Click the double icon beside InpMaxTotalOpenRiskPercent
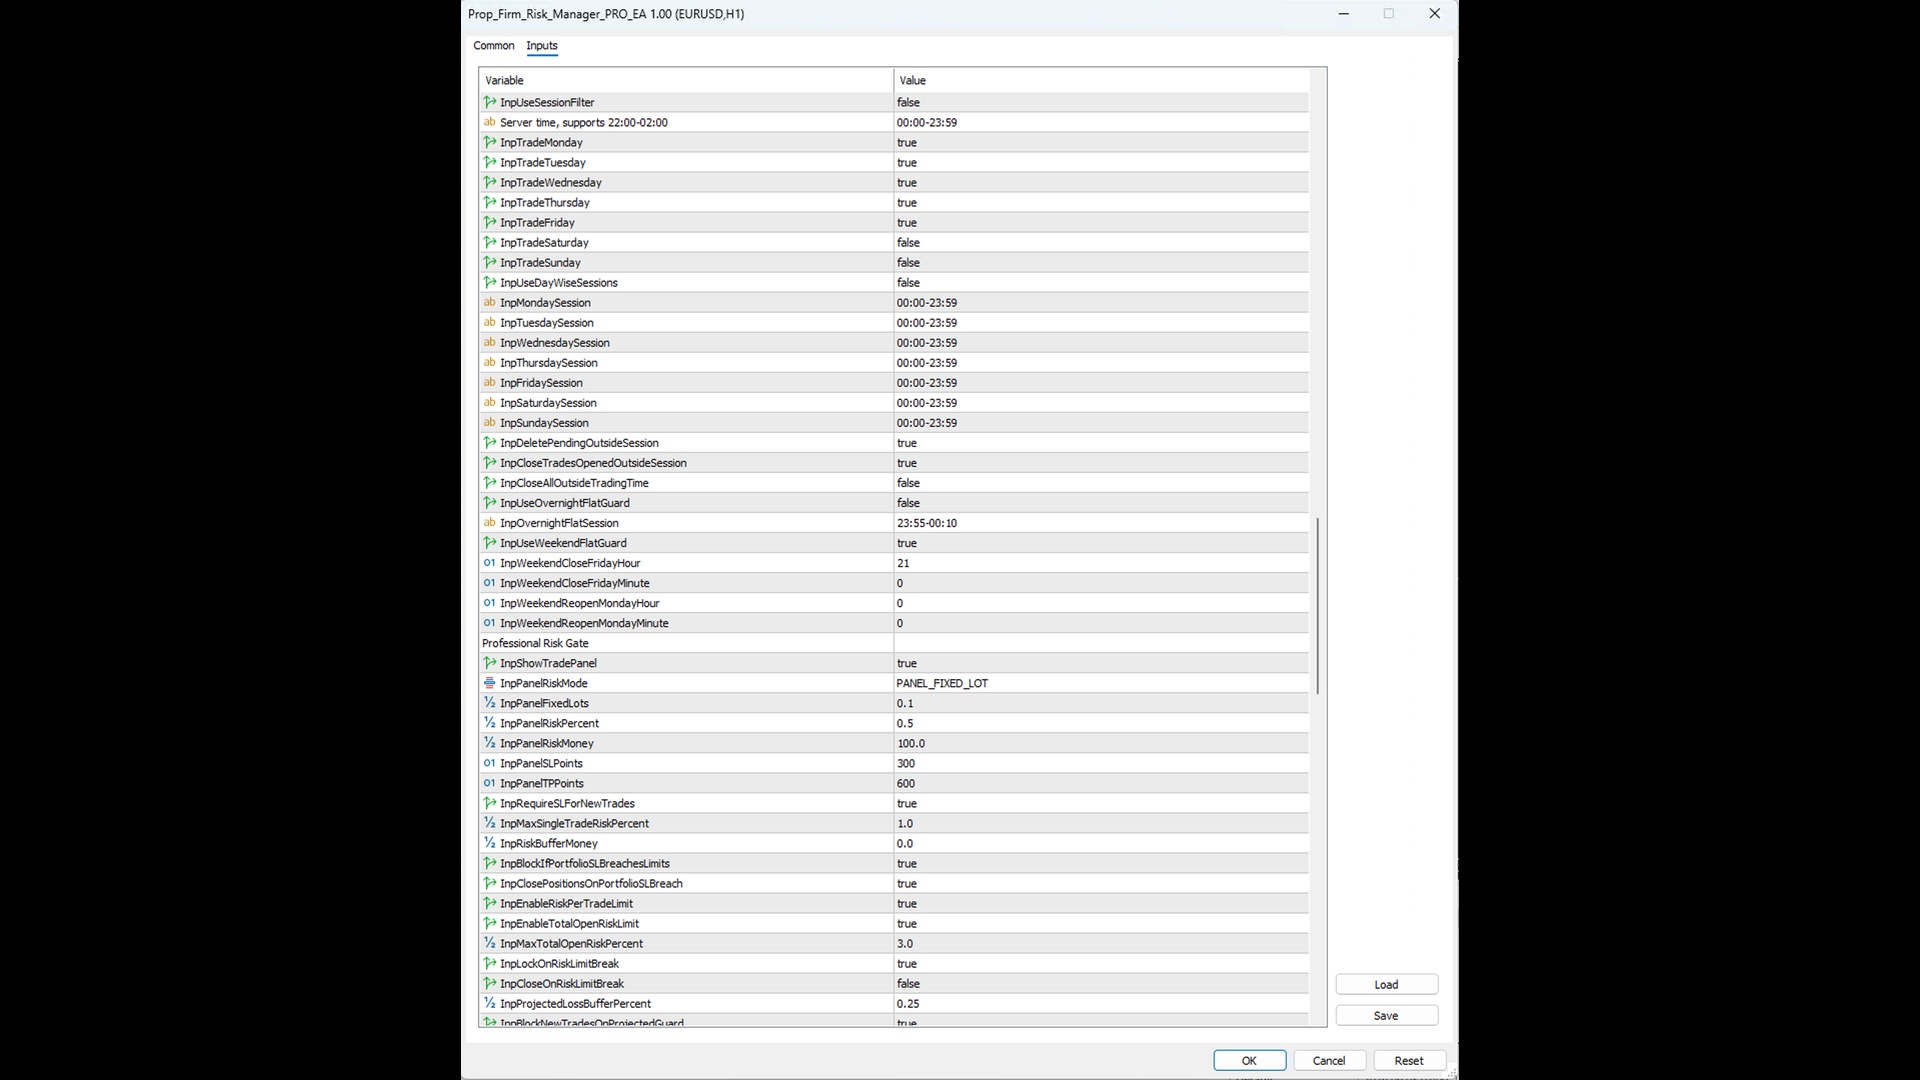1920x1080 pixels. [490, 943]
